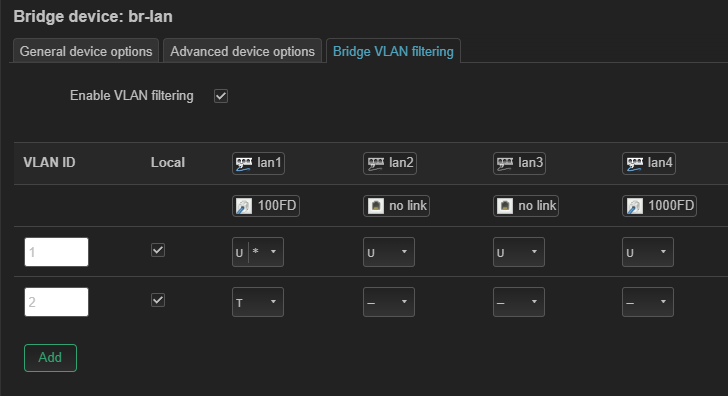
Task: Click the lan1 port icon
Action: (x=244, y=163)
